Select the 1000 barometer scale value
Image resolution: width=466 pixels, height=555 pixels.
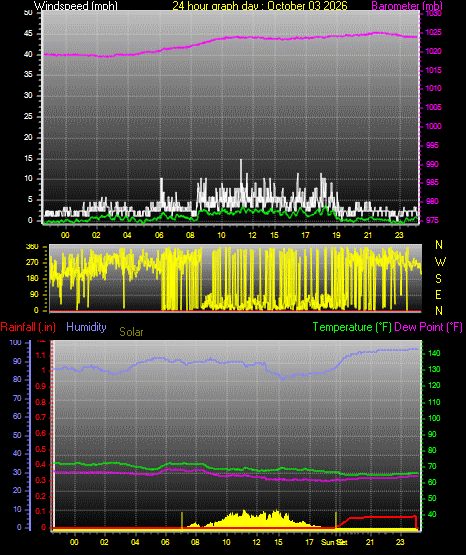[x=433, y=126]
